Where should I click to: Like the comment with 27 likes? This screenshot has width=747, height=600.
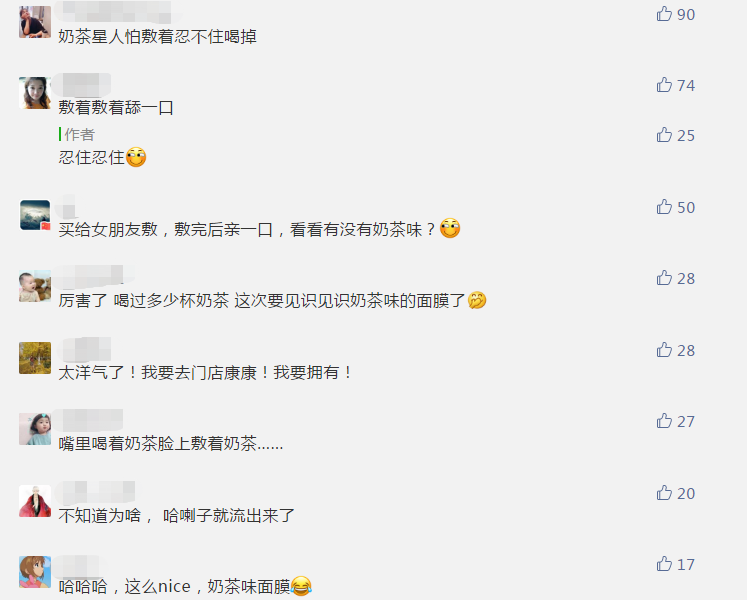point(664,421)
